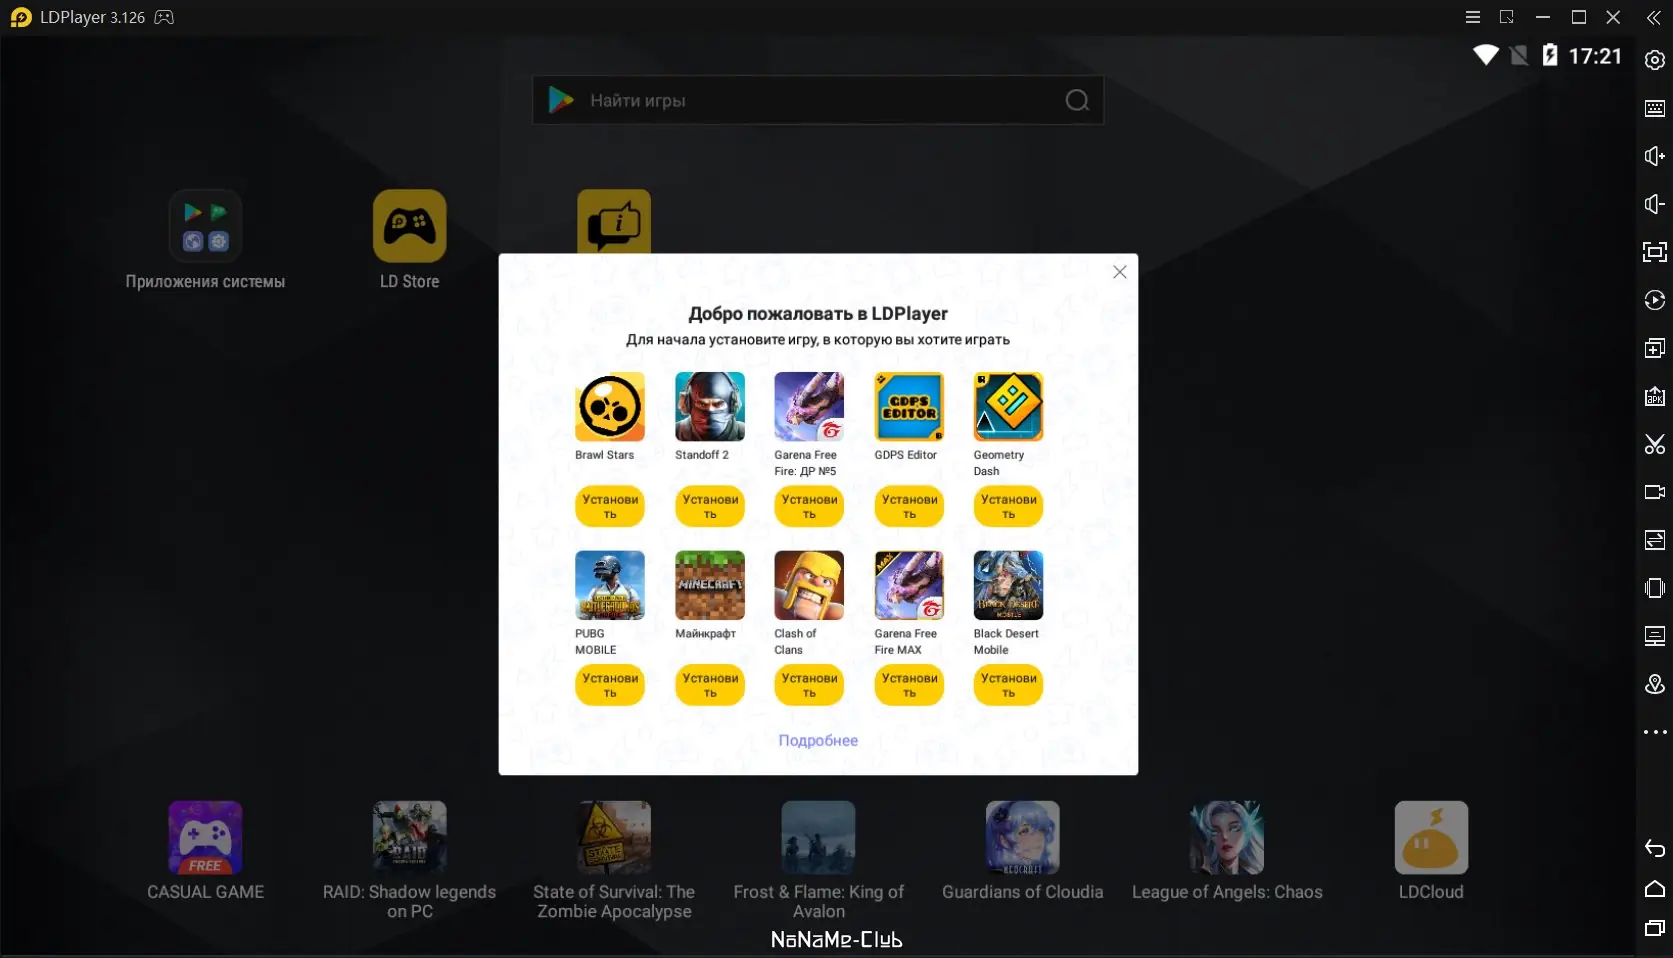Image resolution: width=1673 pixels, height=958 pixels.
Task: Click the Wi-Fi status icon
Action: [x=1486, y=55]
